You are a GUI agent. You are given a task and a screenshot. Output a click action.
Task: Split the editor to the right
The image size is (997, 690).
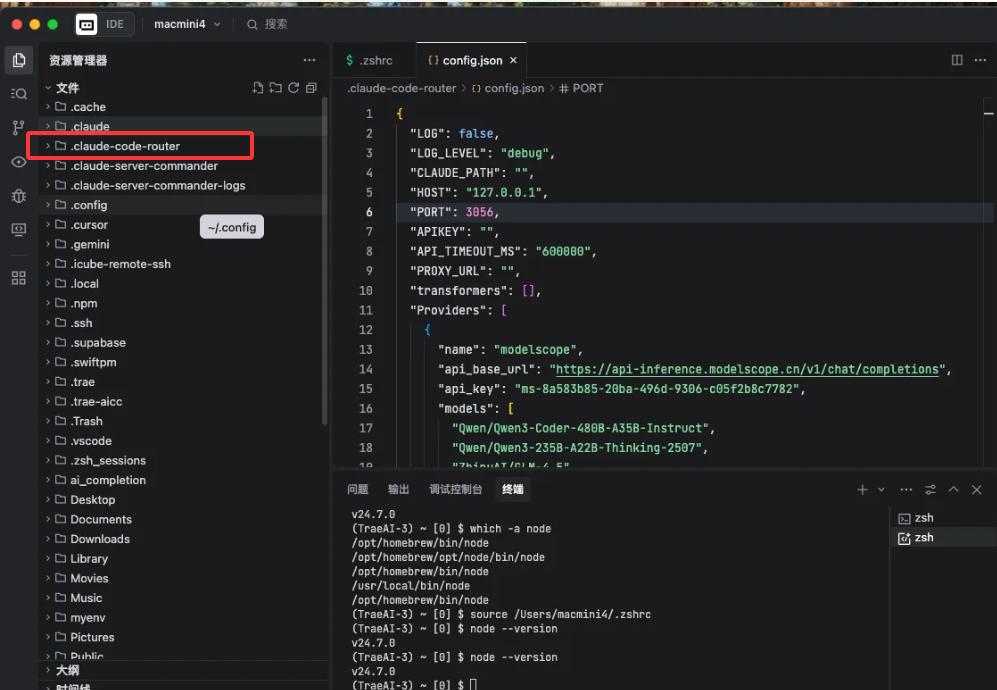[957, 60]
